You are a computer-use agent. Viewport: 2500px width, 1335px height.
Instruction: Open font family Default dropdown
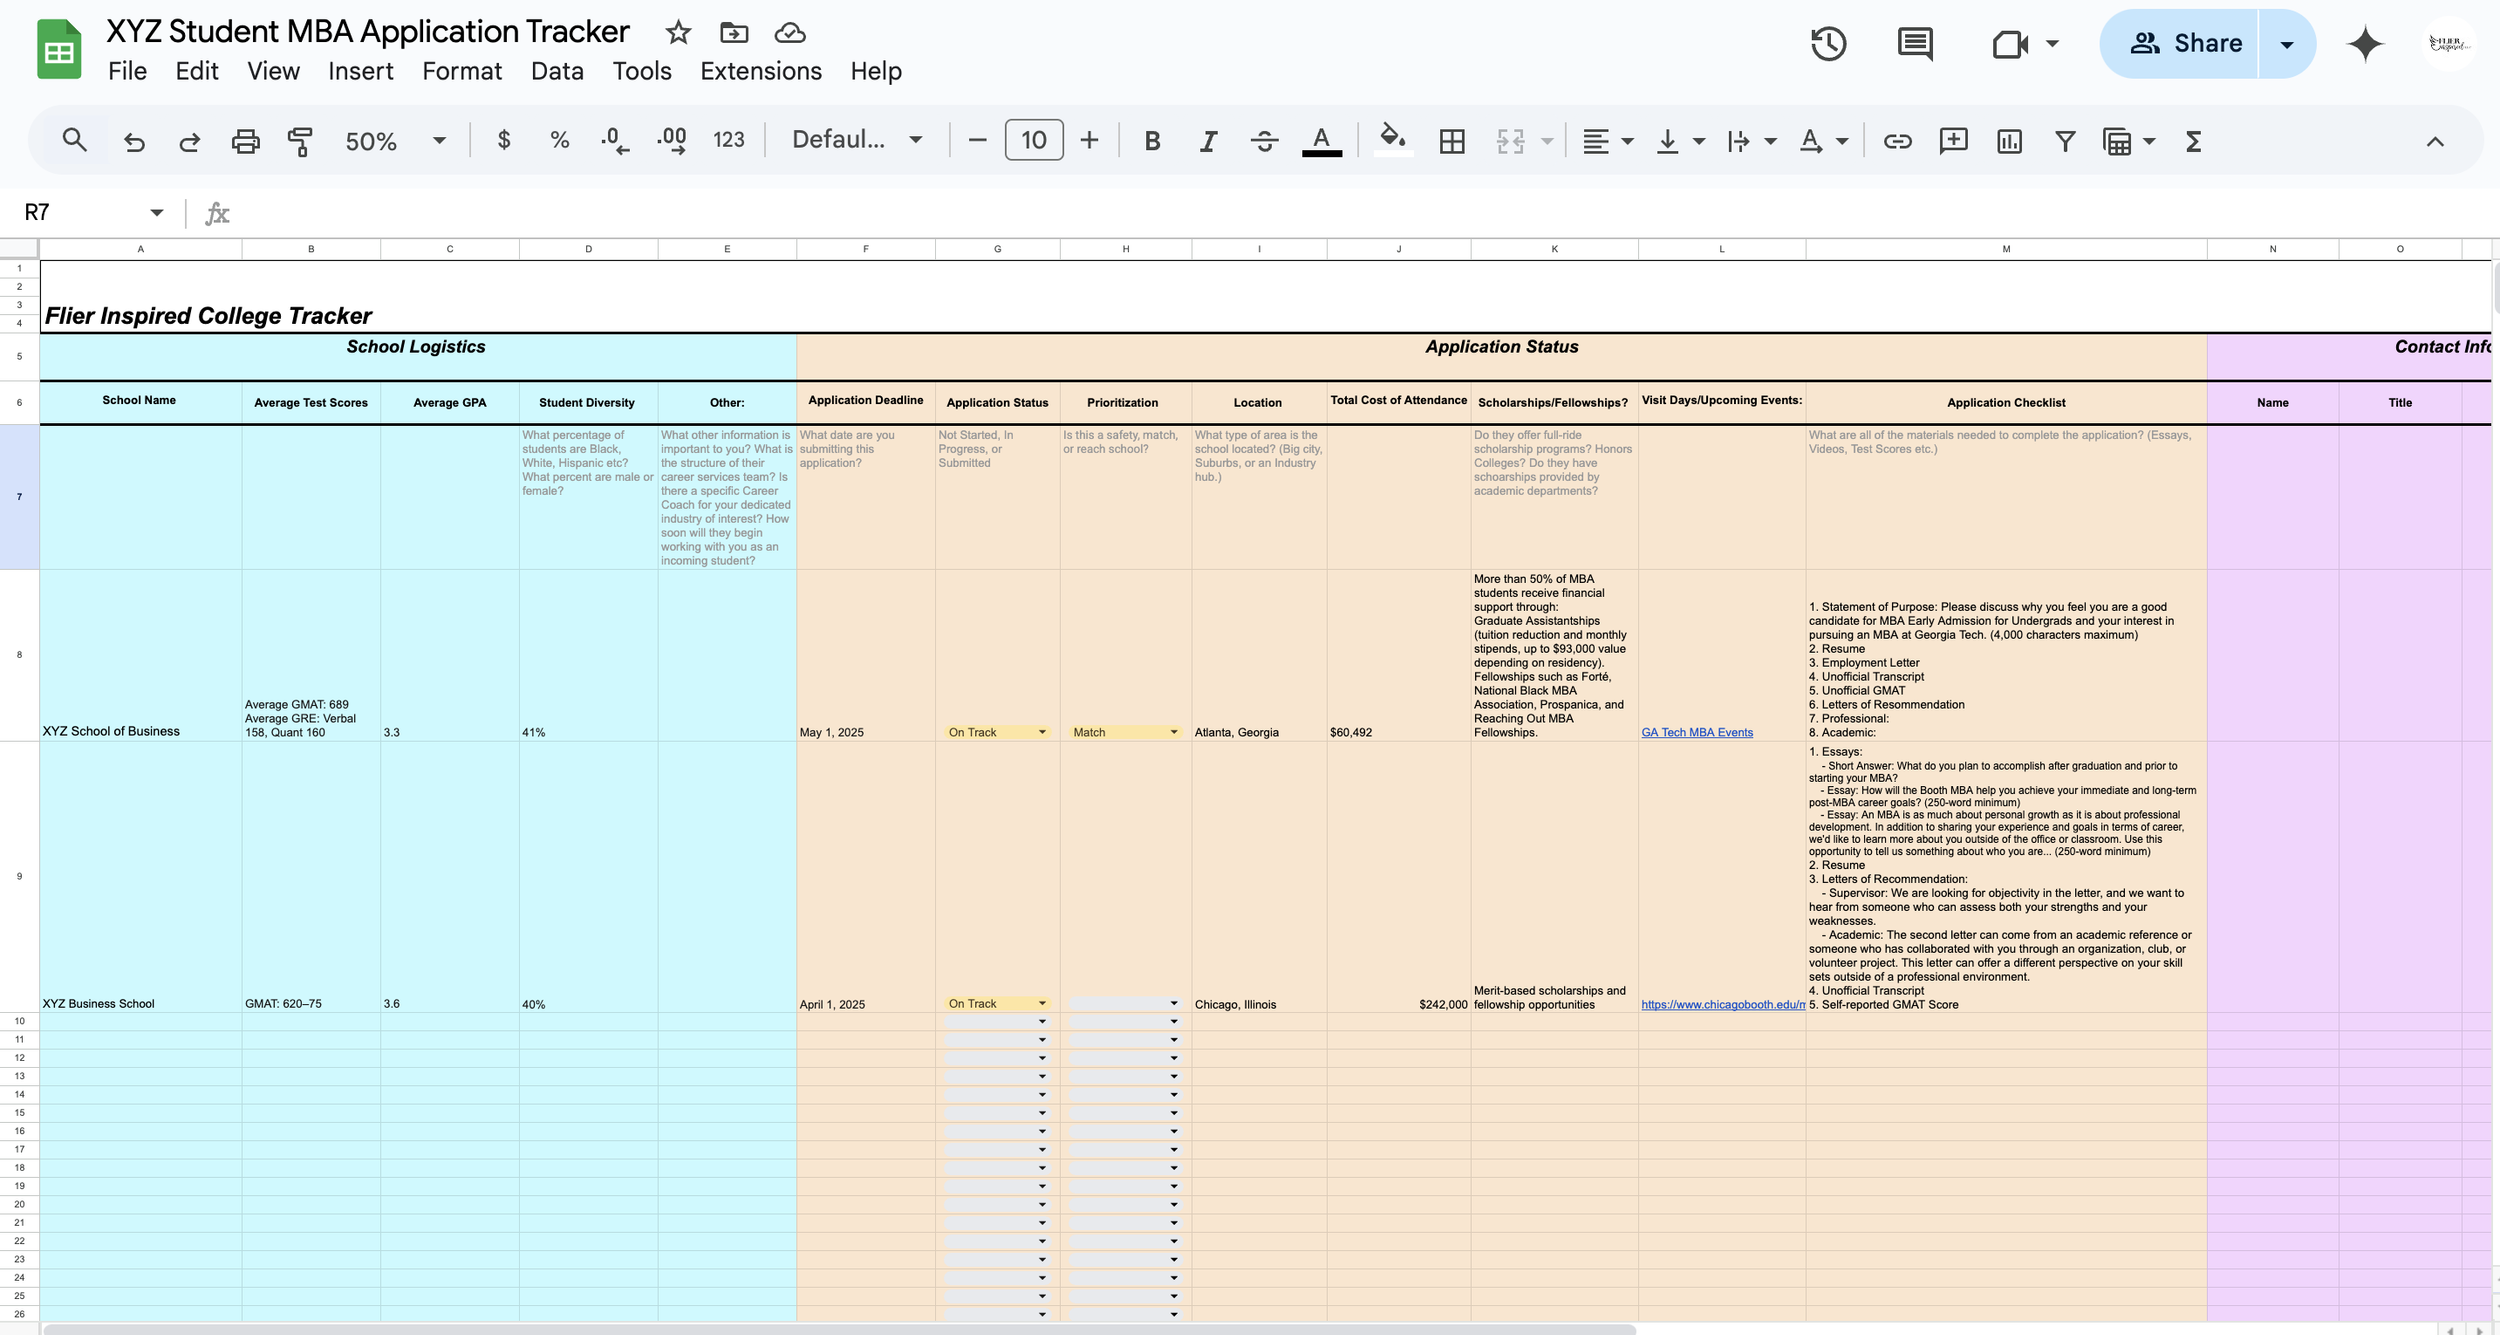tap(857, 140)
